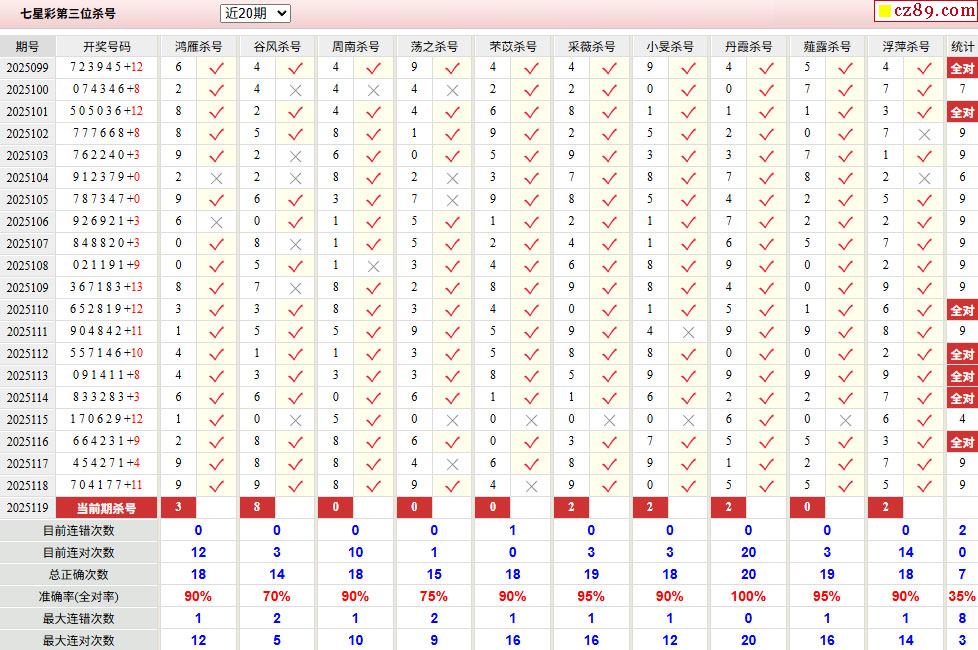Click the 当前期杀号 red label

pyautogui.click(x=106, y=508)
